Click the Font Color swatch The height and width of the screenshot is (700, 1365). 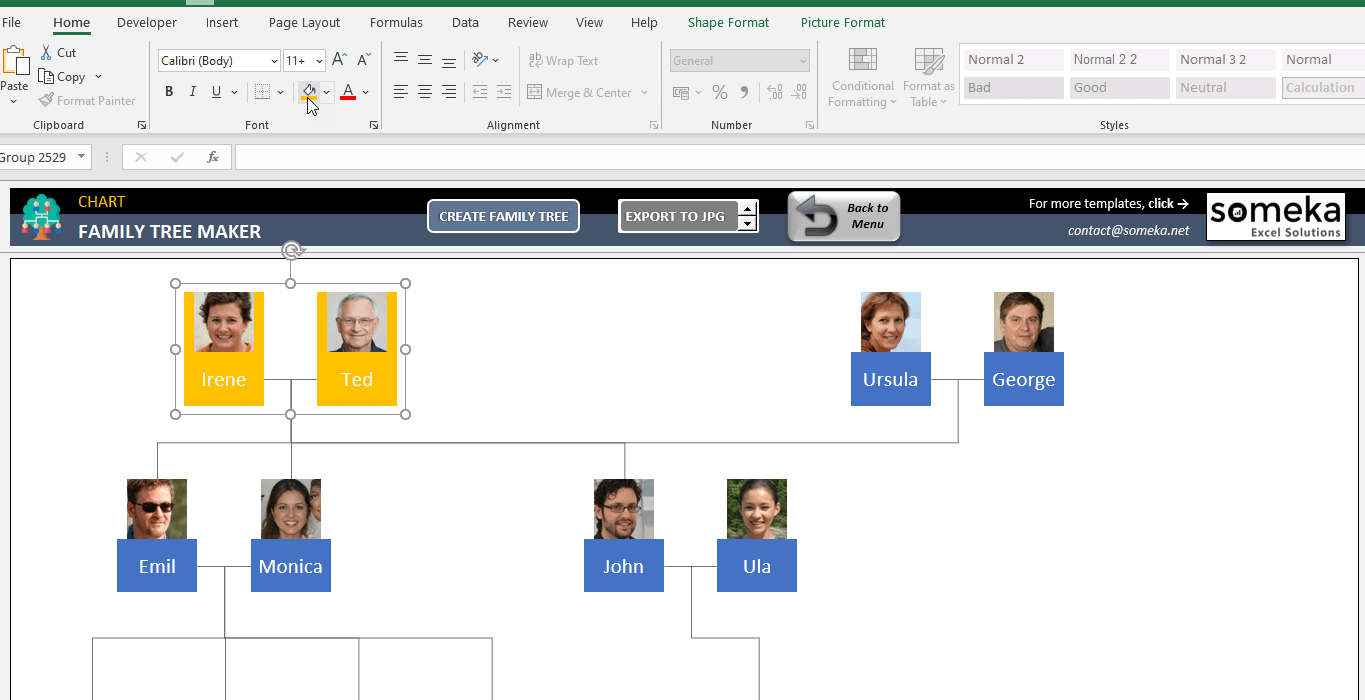click(347, 91)
